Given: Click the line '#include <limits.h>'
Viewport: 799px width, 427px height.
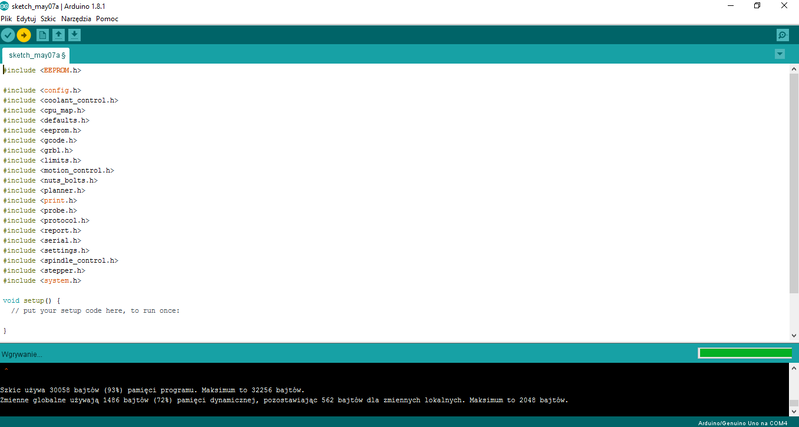Looking at the screenshot, I should tap(42, 161).
